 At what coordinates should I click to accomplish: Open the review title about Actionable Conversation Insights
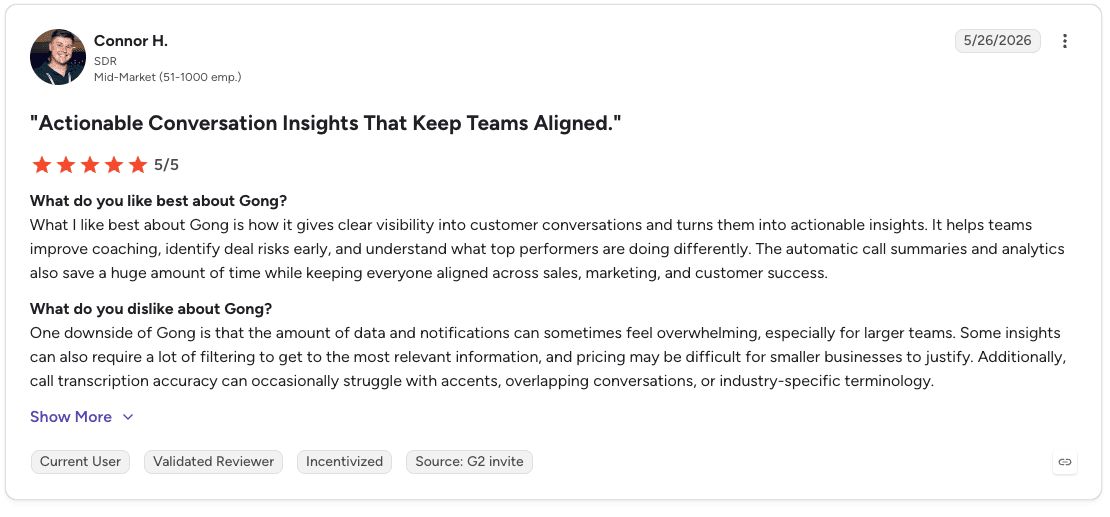point(326,123)
